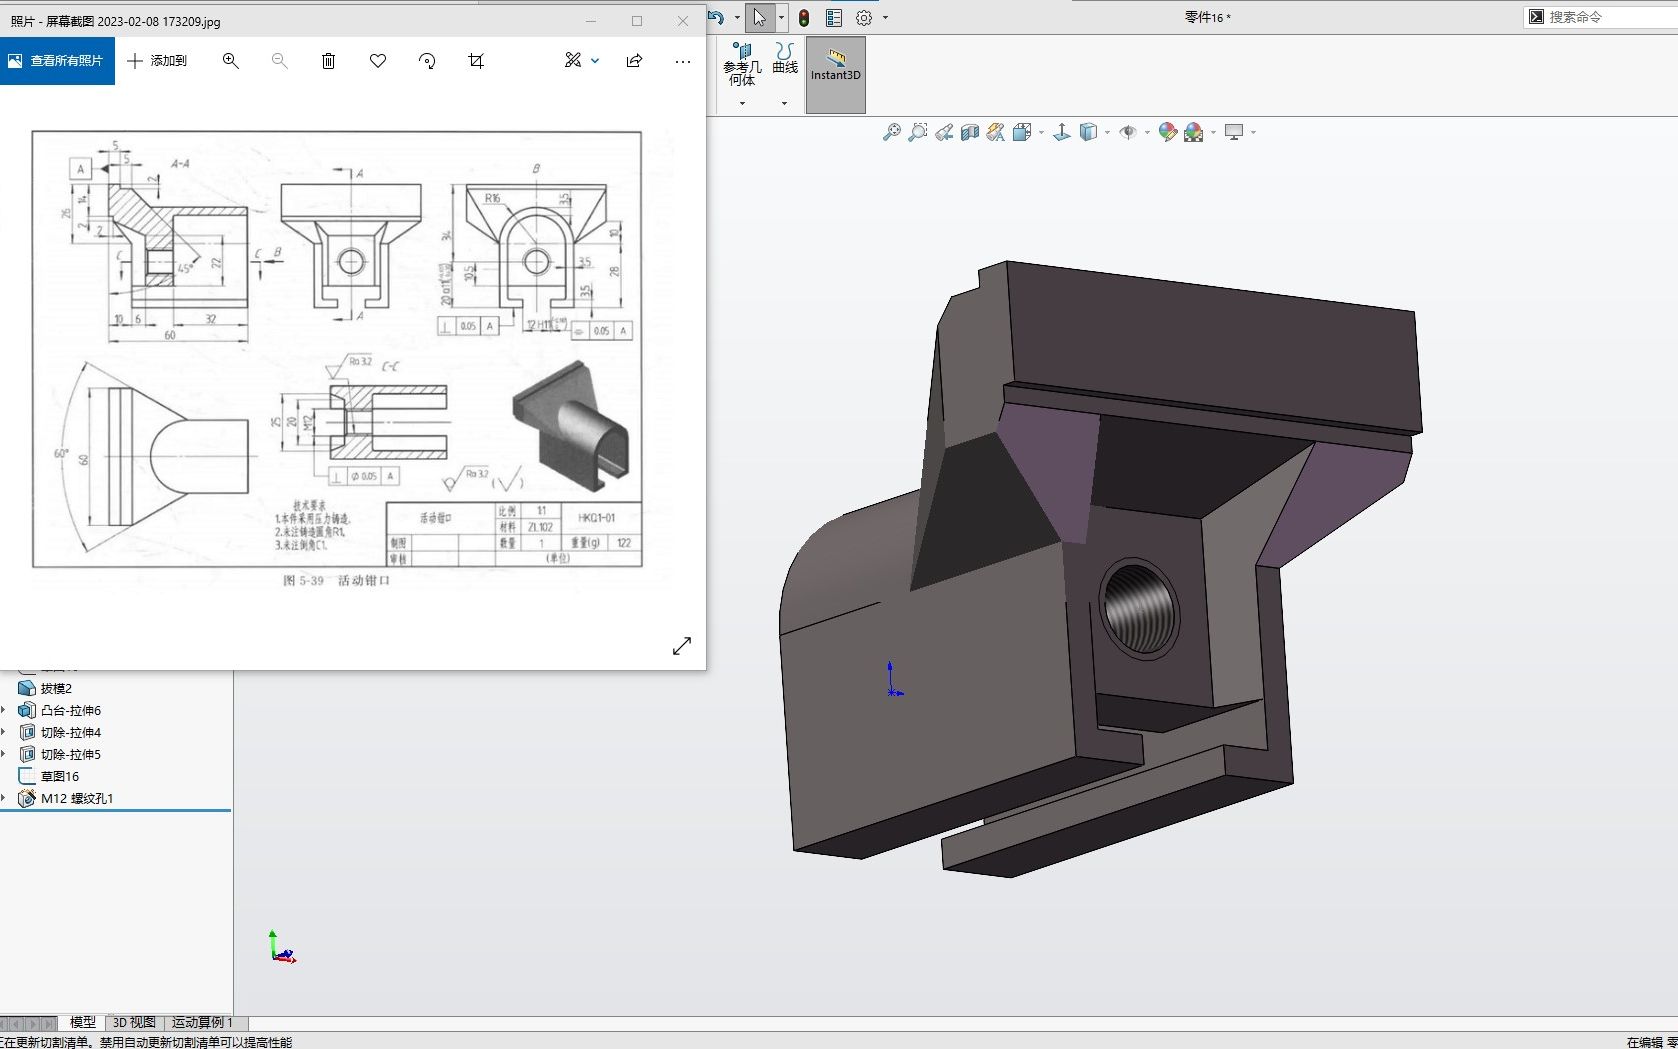
Task: Open the Display Style dropdown
Action: (1087, 133)
